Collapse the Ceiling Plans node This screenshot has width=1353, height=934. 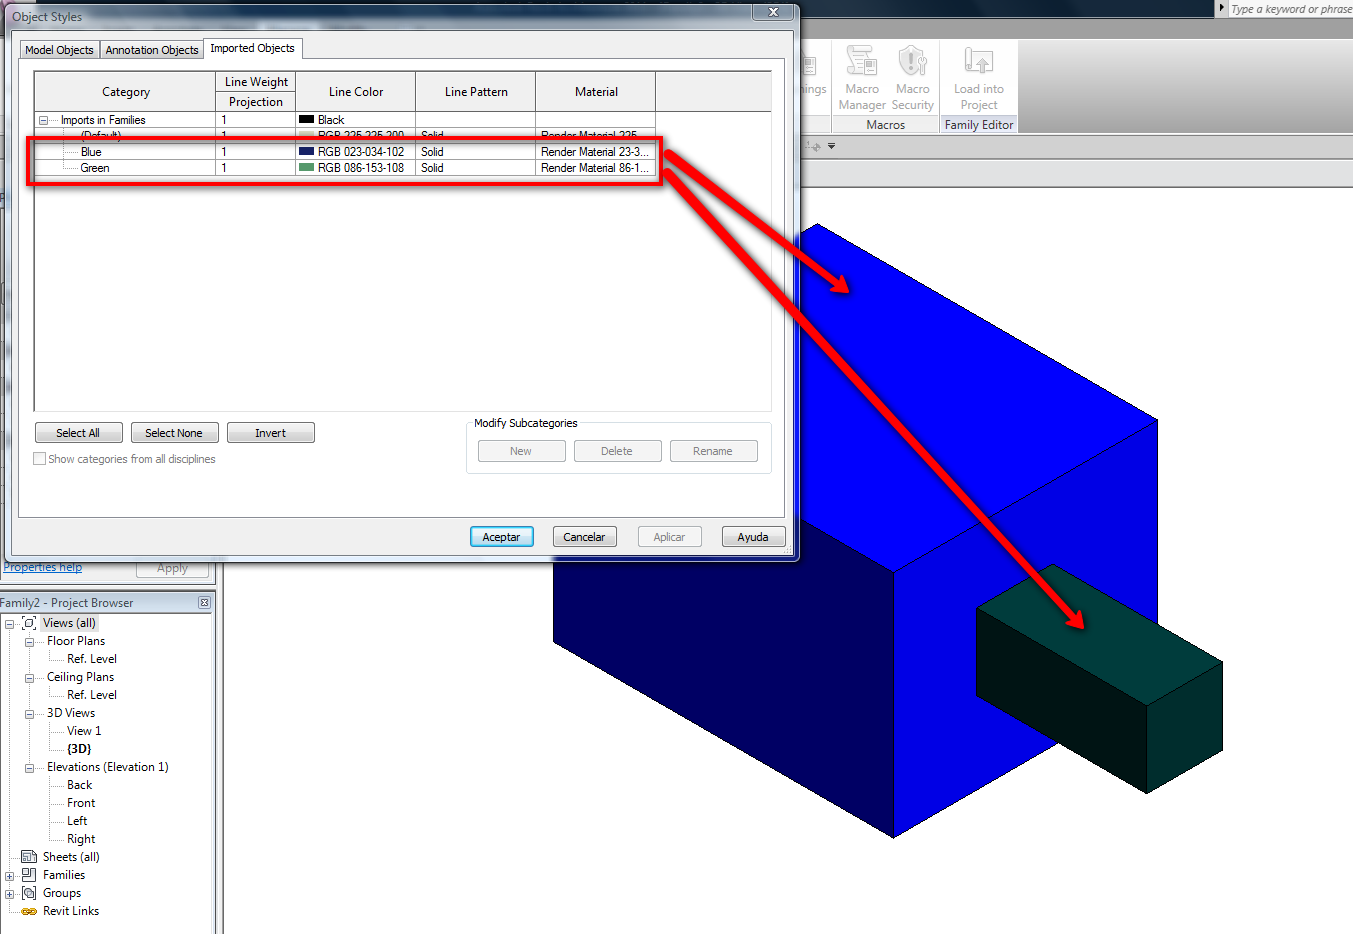[29, 677]
